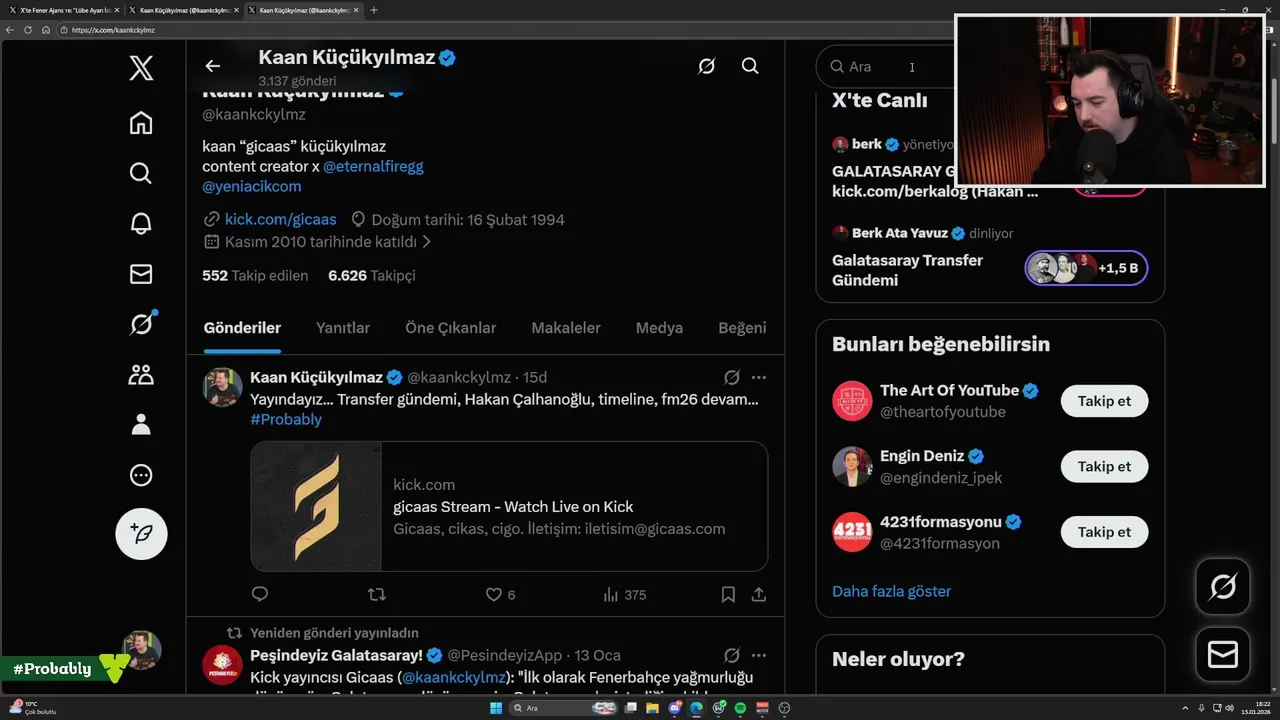
Task: Open the Makaleler tab
Action: pyautogui.click(x=566, y=328)
